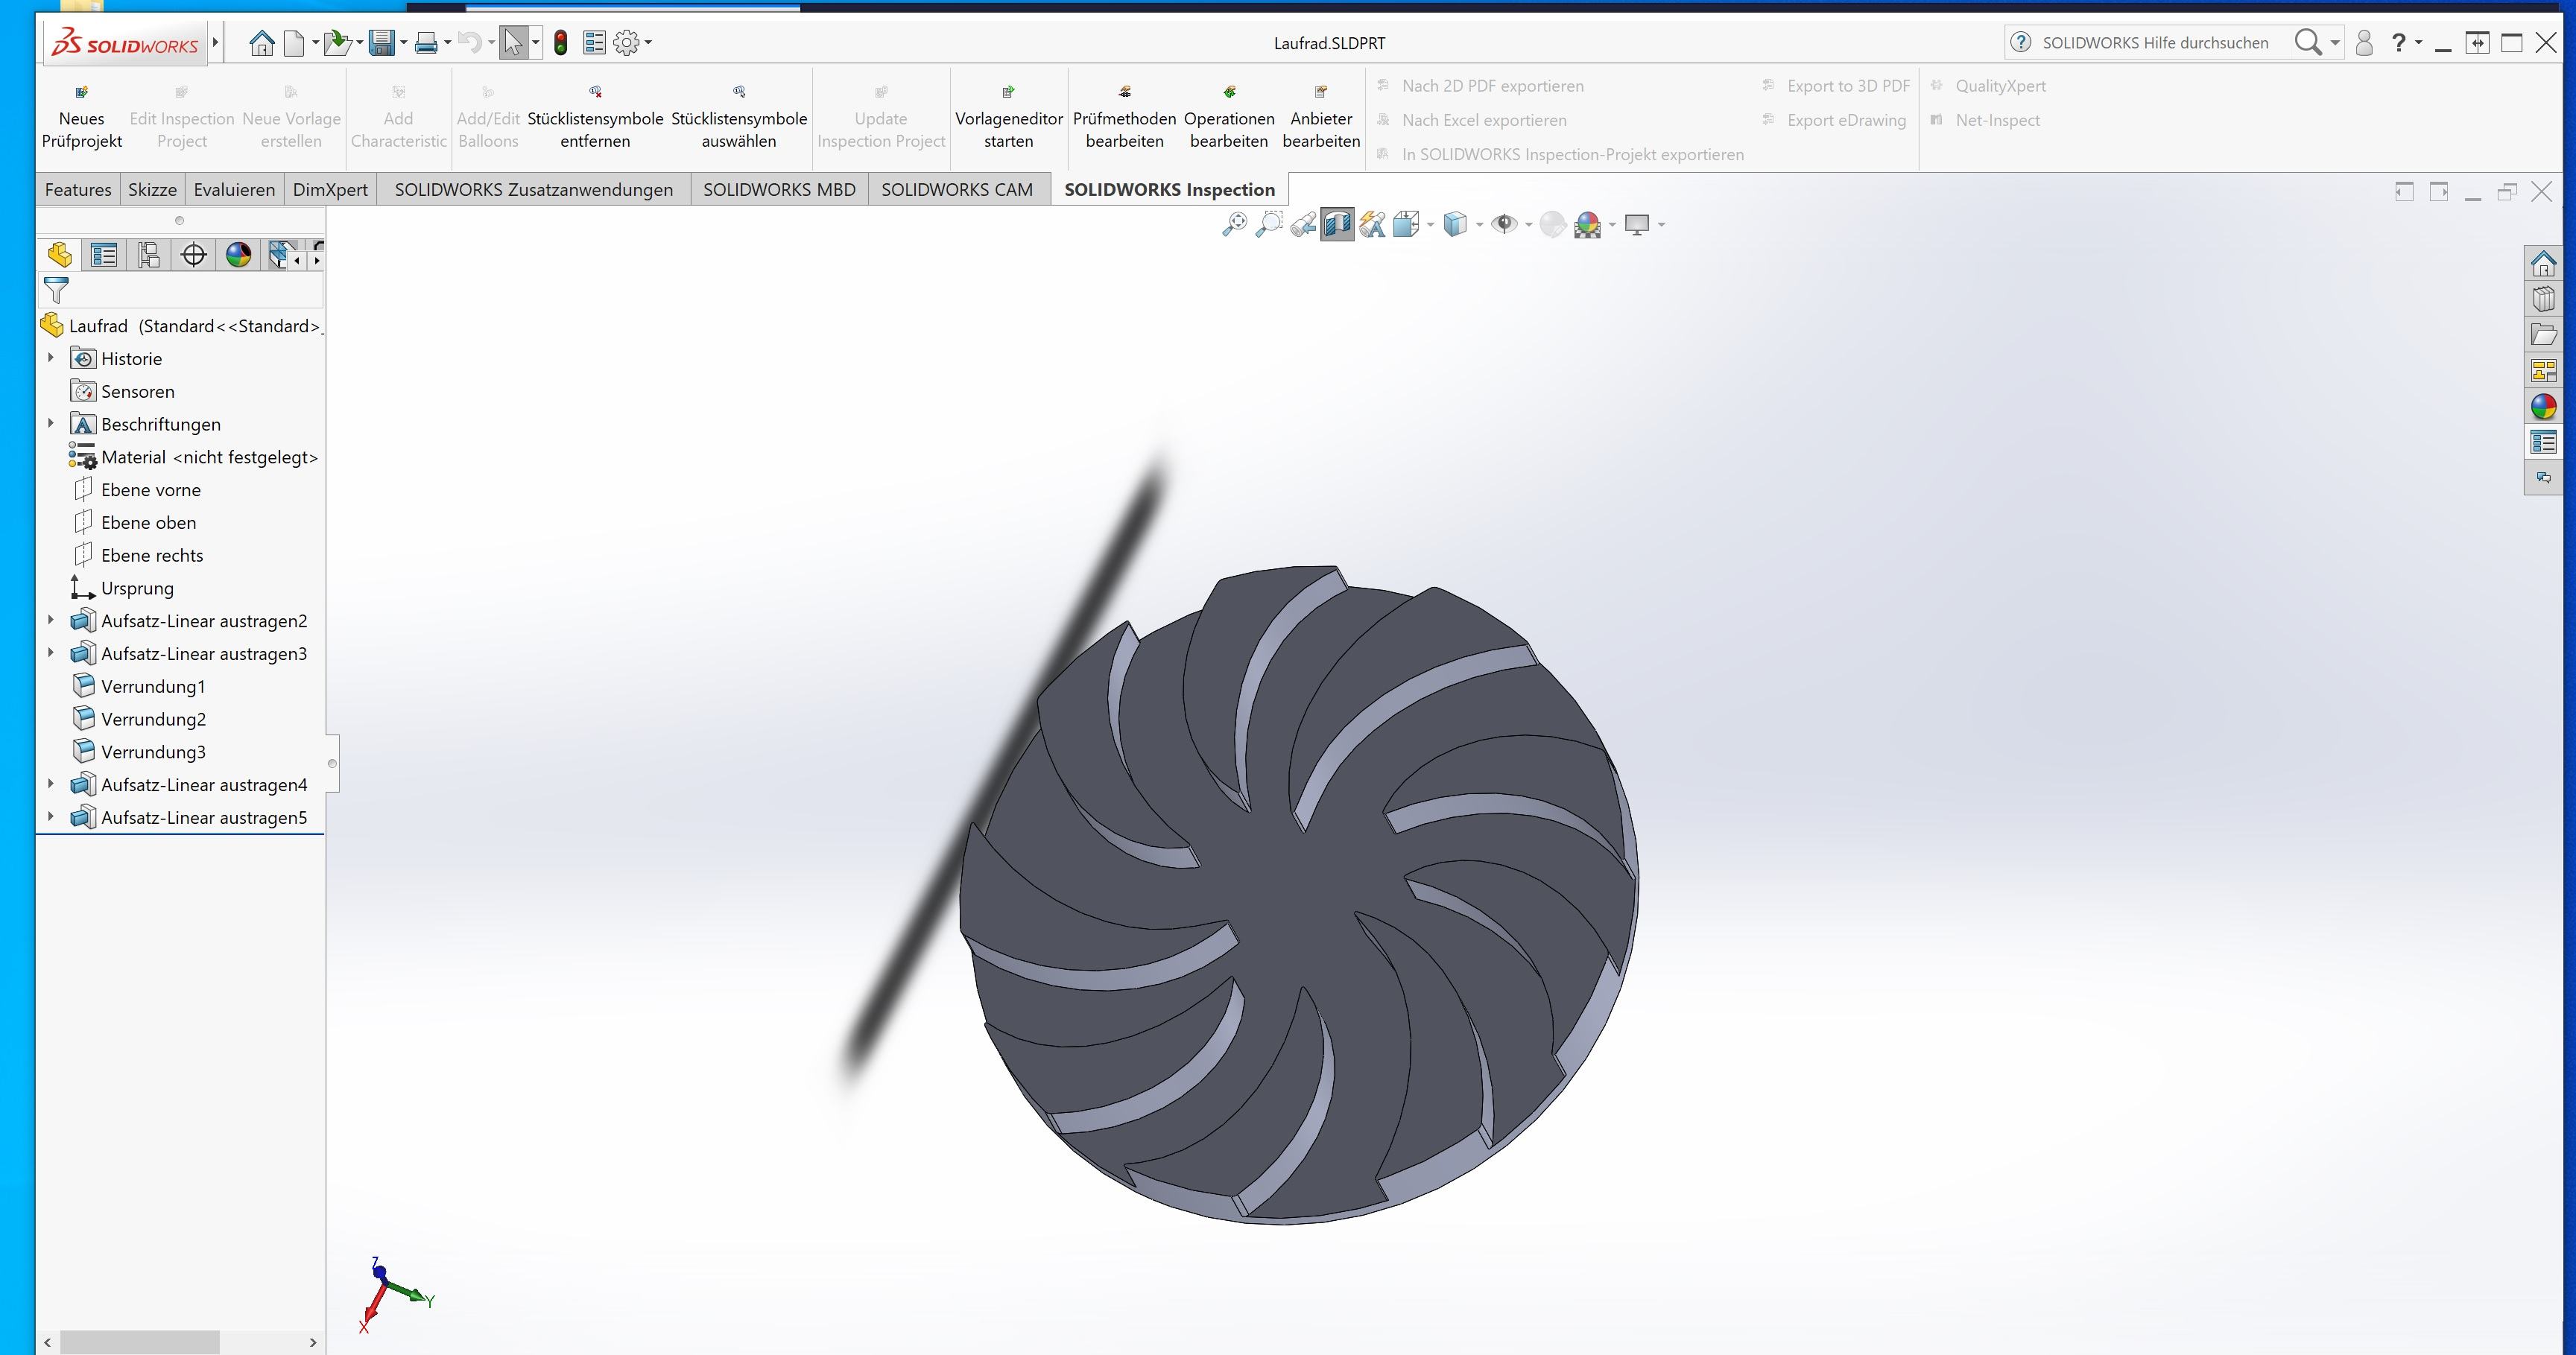Expand Aufsatz-Linear austragen4 node
2576x1355 pixels.
click(x=51, y=785)
